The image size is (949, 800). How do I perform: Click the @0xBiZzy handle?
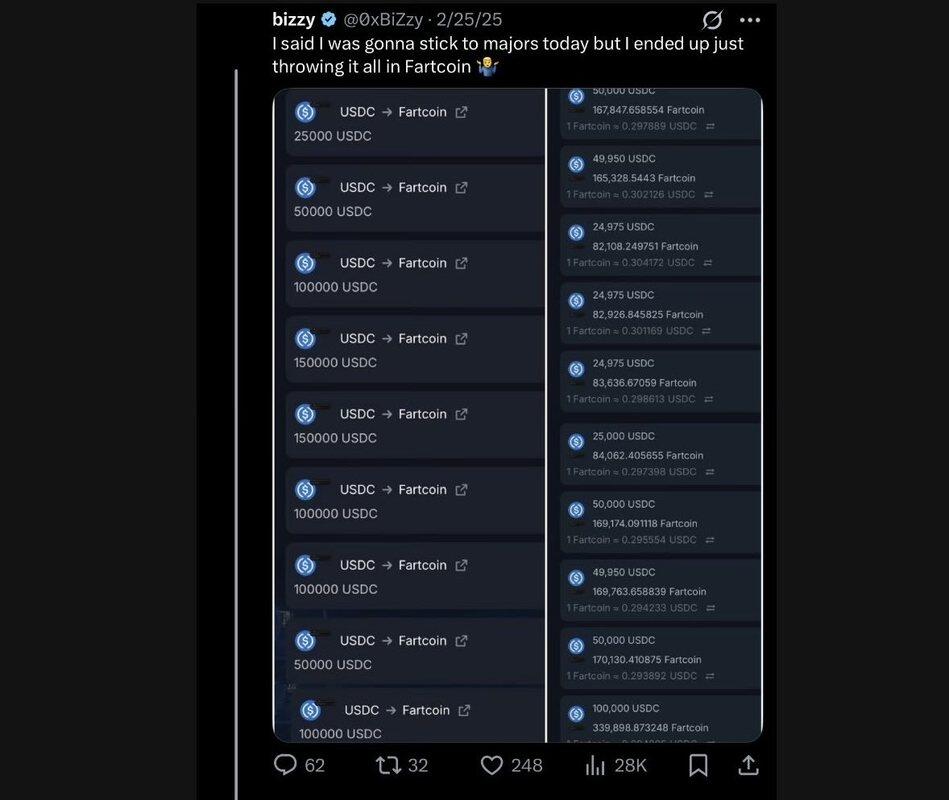[383, 20]
